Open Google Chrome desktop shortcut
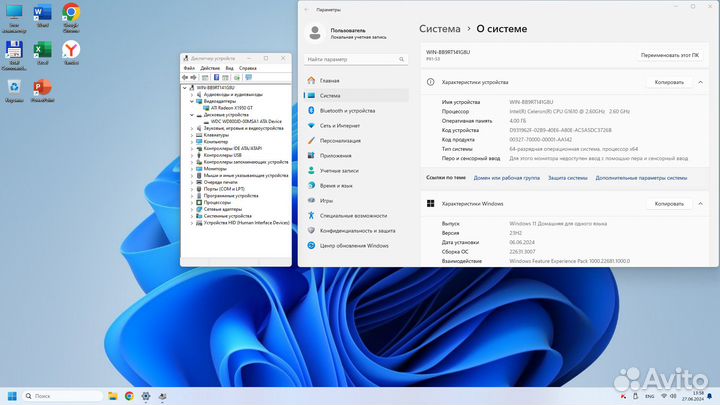The height and width of the screenshot is (405, 720). click(x=71, y=17)
